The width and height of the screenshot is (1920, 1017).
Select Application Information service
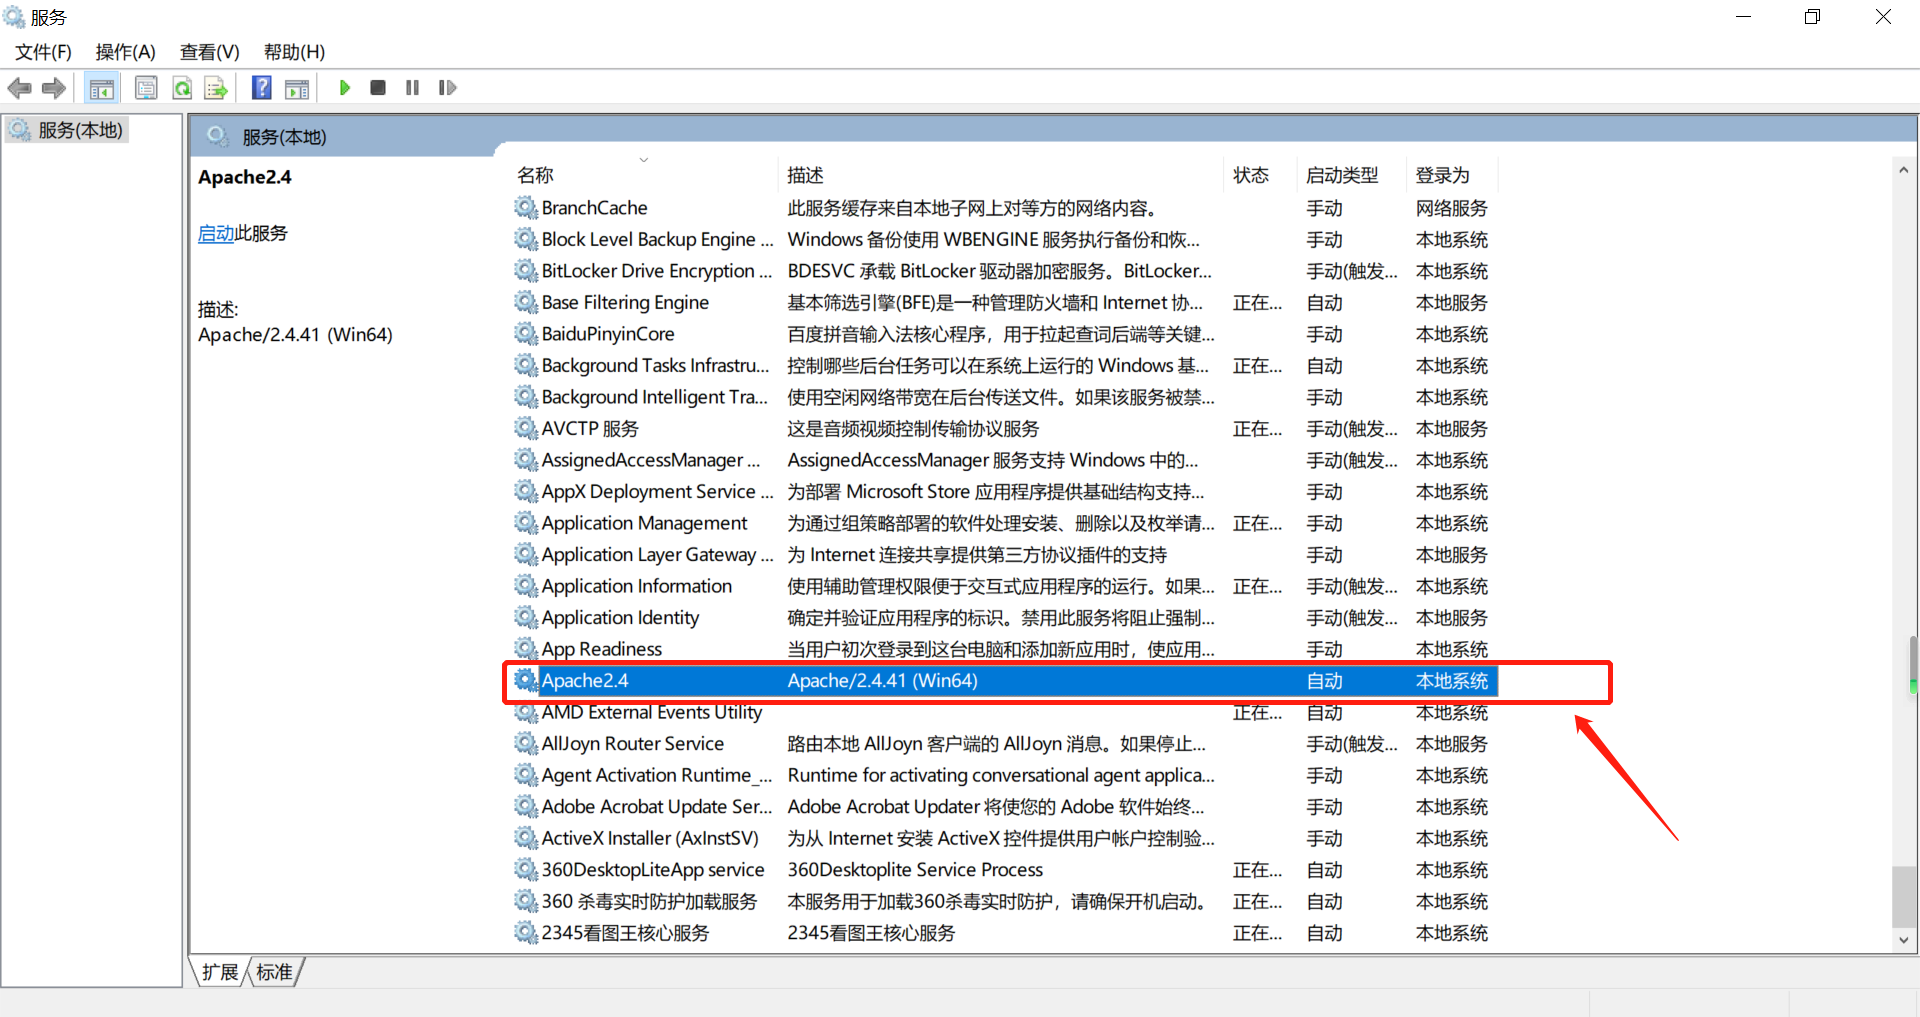click(x=1004, y=586)
